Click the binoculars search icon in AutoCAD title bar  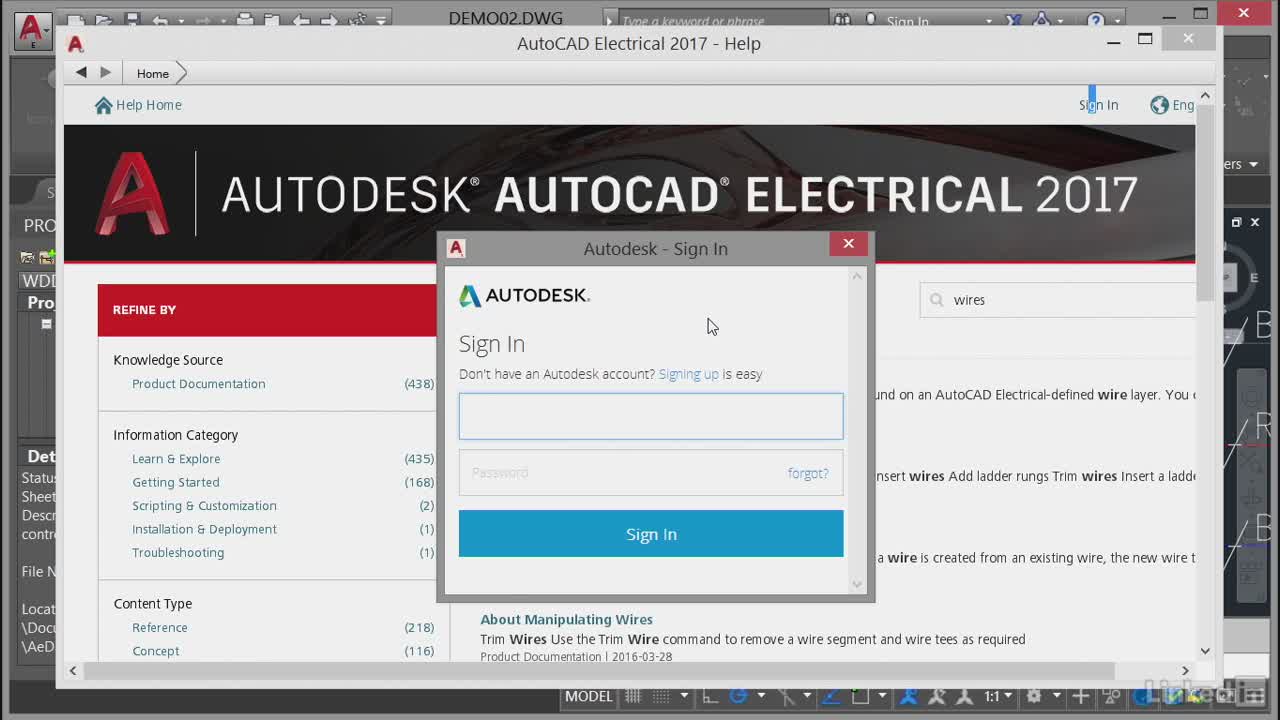(x=842, y=20)
